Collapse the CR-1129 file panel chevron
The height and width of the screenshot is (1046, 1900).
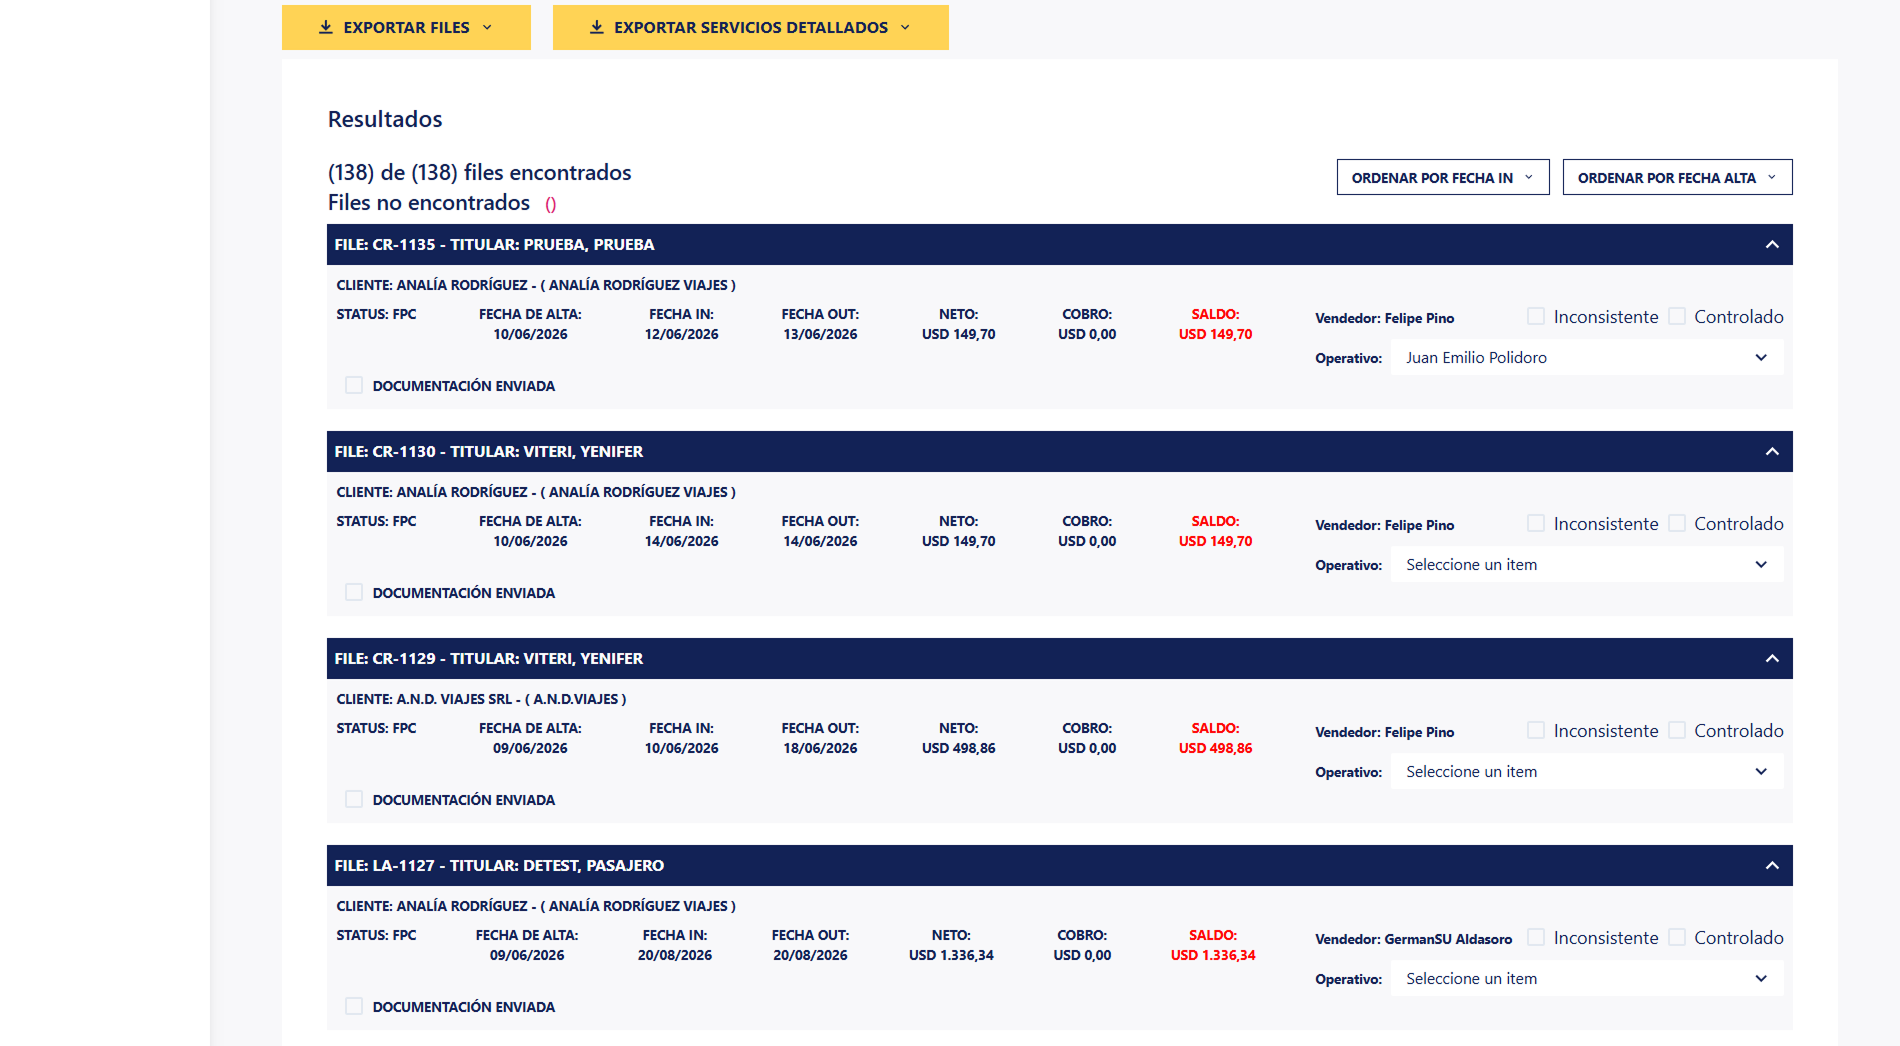click(x=1772, y=659)
